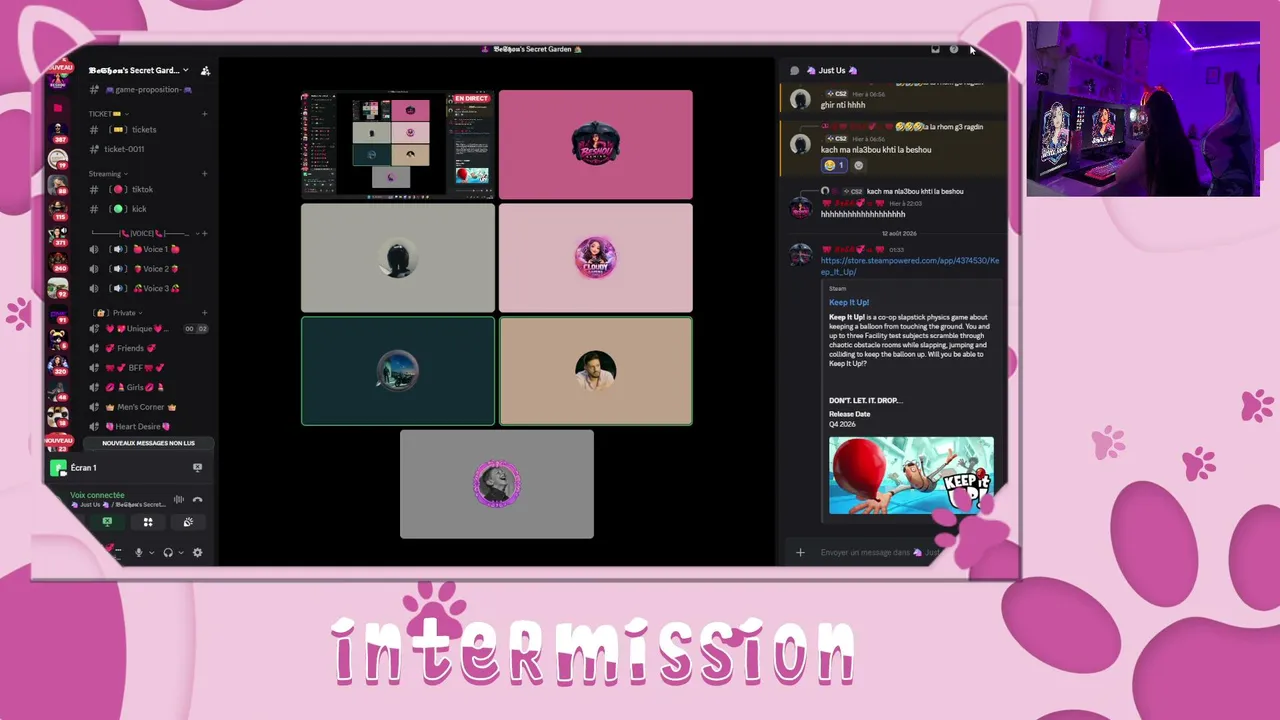Create a channel in the TICKET category
This screenshot has width=1280, height=720.
pyautogui.click(x=205, y=114)
